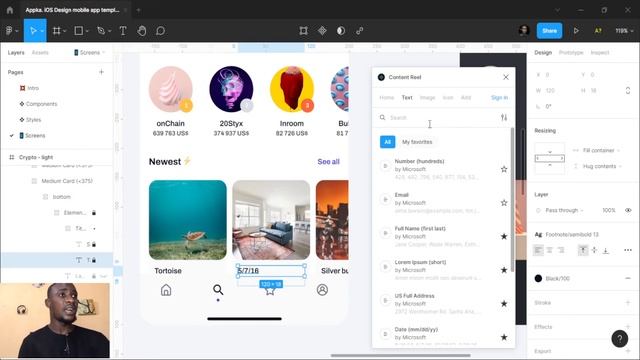
Task: Open type details three-dots menu
Action: (628, 250)
